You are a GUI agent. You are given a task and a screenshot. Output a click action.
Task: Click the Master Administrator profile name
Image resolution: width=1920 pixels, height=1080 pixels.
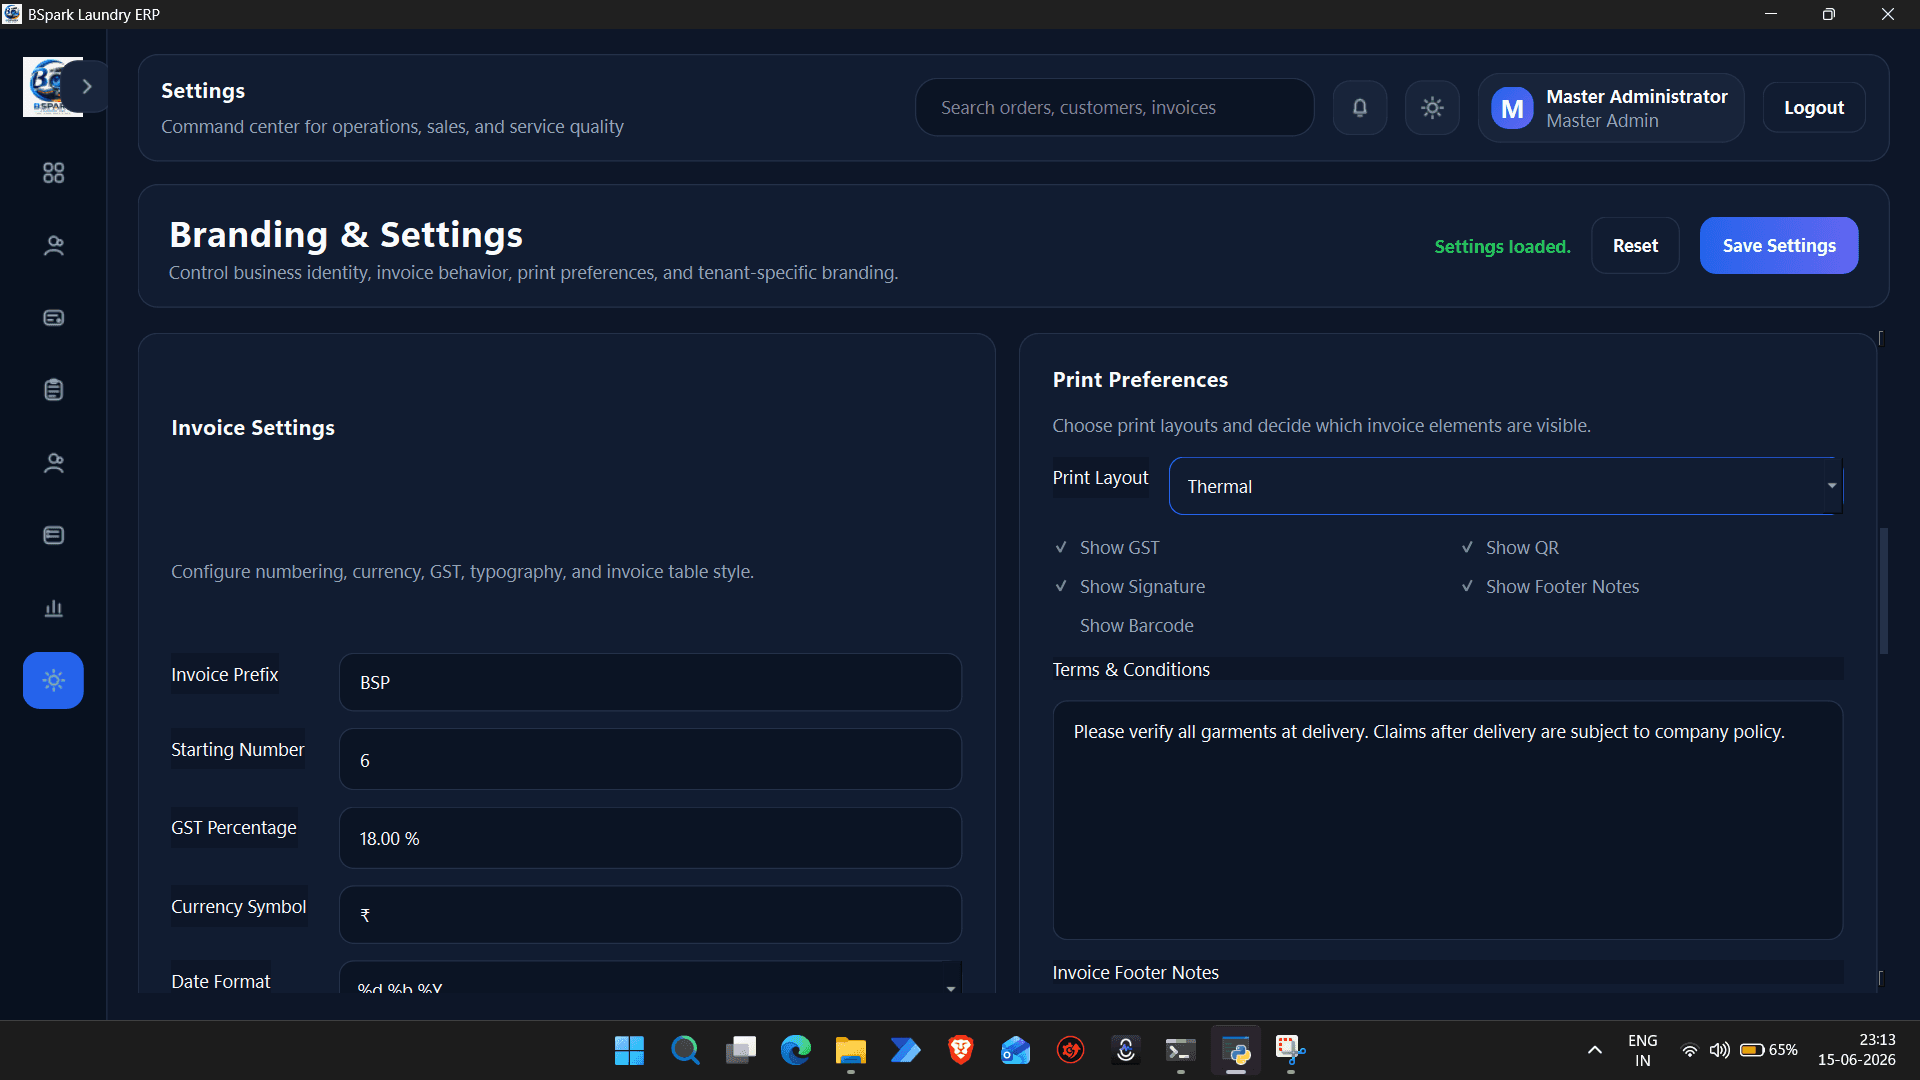1636,96
